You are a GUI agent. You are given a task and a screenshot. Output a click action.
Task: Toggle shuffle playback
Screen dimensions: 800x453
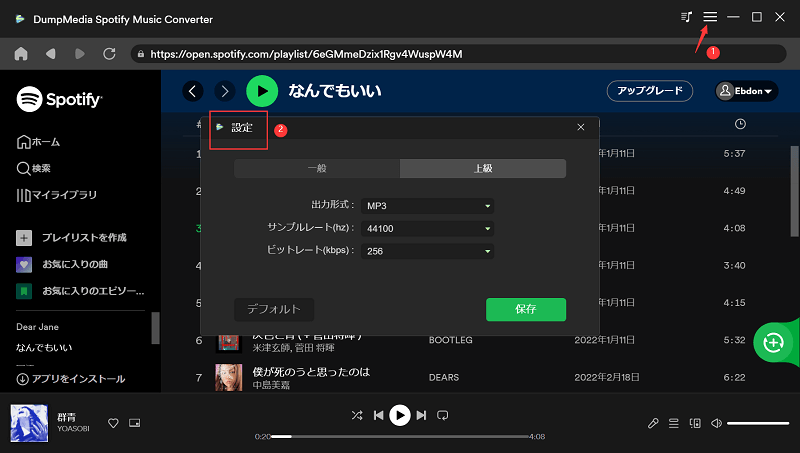click(357, 415)
